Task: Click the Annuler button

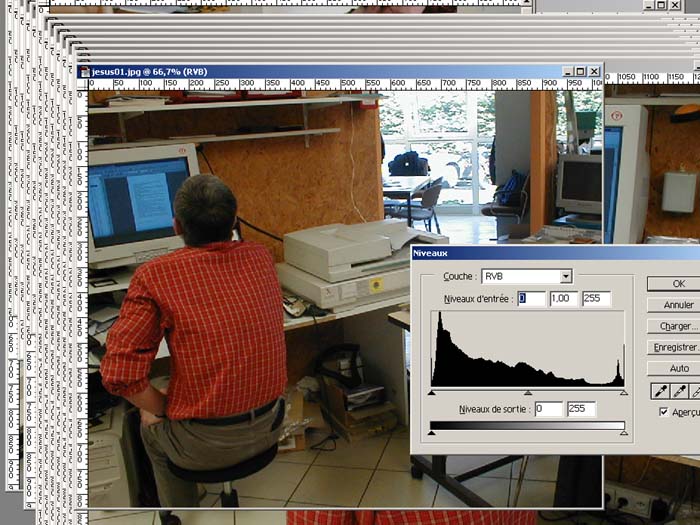Action: [673, 305]
